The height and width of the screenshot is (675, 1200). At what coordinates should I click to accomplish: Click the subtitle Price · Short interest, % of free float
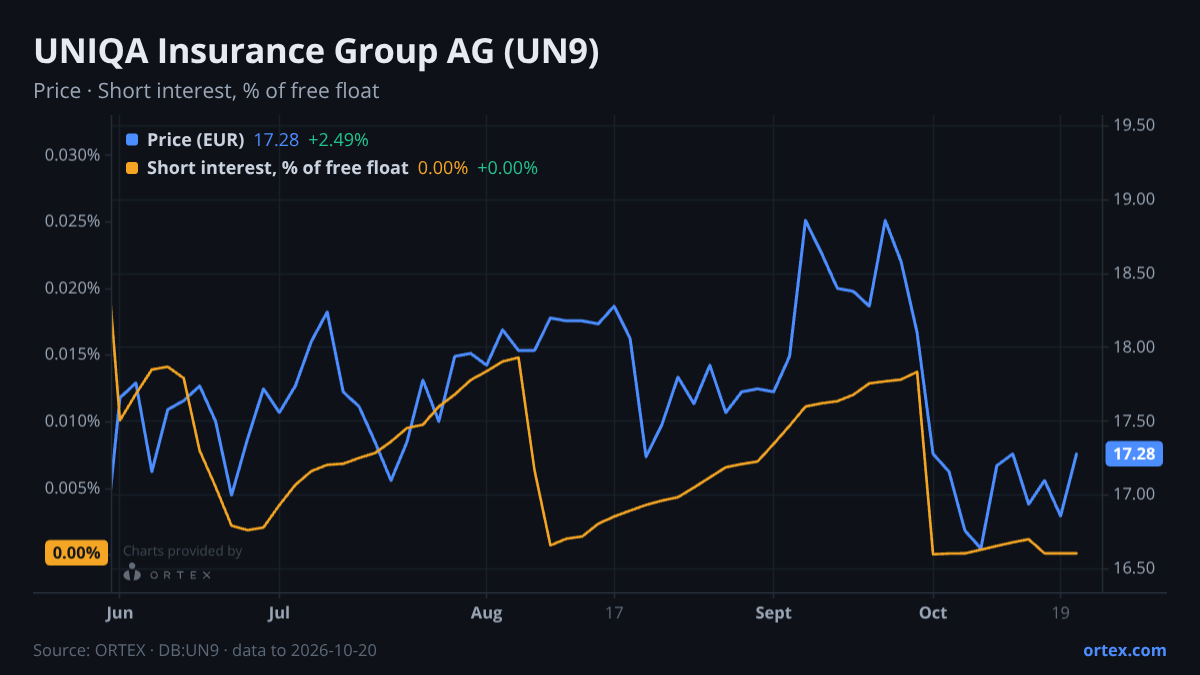pos(206,91)
